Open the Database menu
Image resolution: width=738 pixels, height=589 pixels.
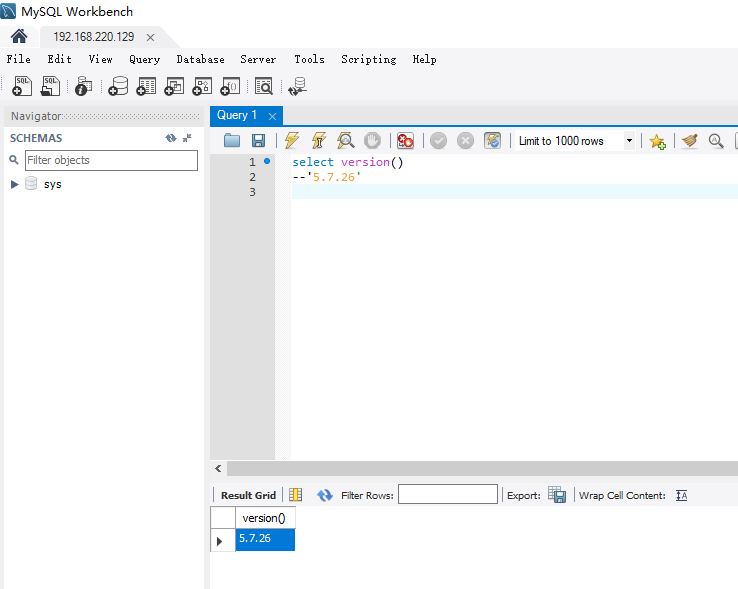(201, 59)
